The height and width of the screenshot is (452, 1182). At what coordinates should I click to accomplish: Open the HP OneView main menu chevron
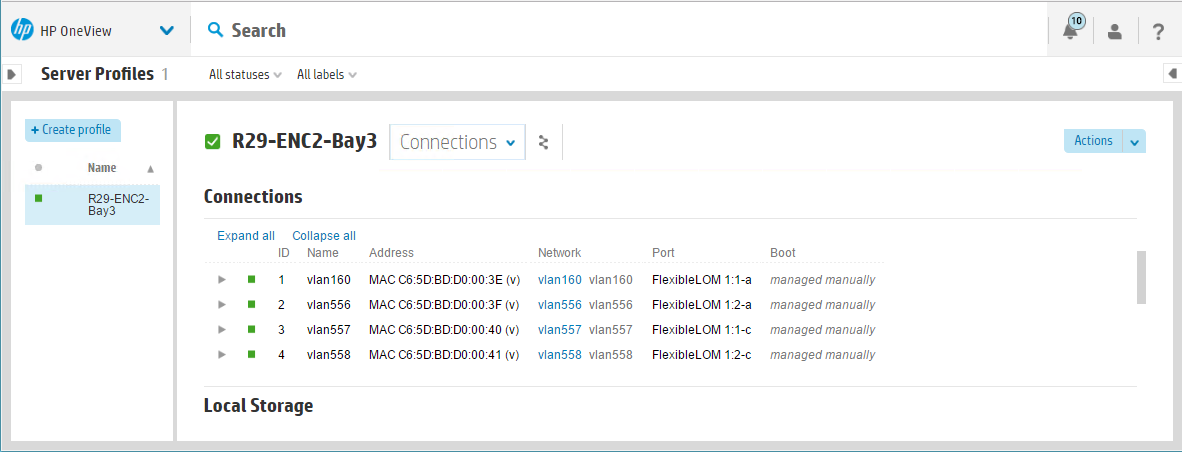point(167,31)
